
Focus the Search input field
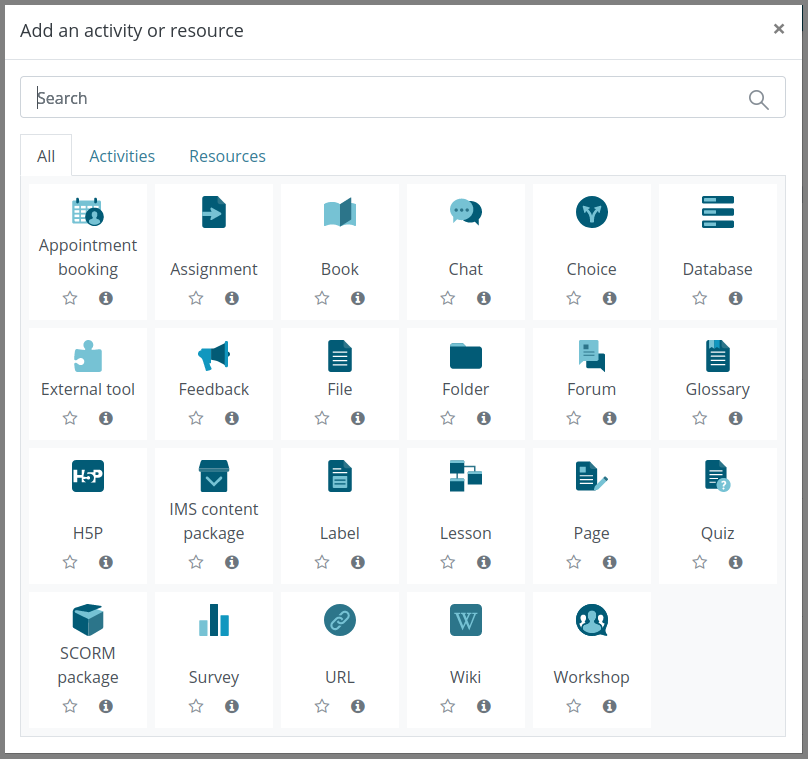click(402, 97)
